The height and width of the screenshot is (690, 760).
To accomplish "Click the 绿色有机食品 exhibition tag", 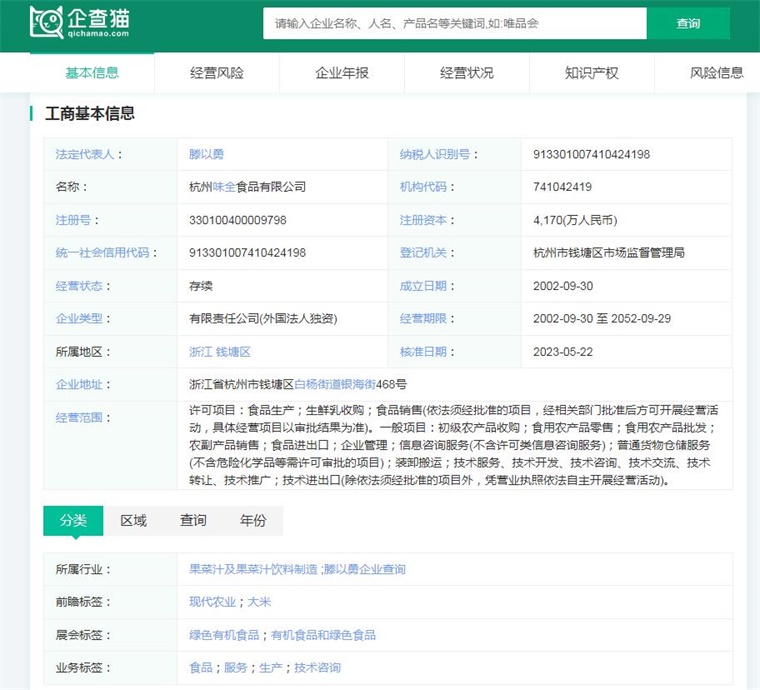I will coord(224,635).
